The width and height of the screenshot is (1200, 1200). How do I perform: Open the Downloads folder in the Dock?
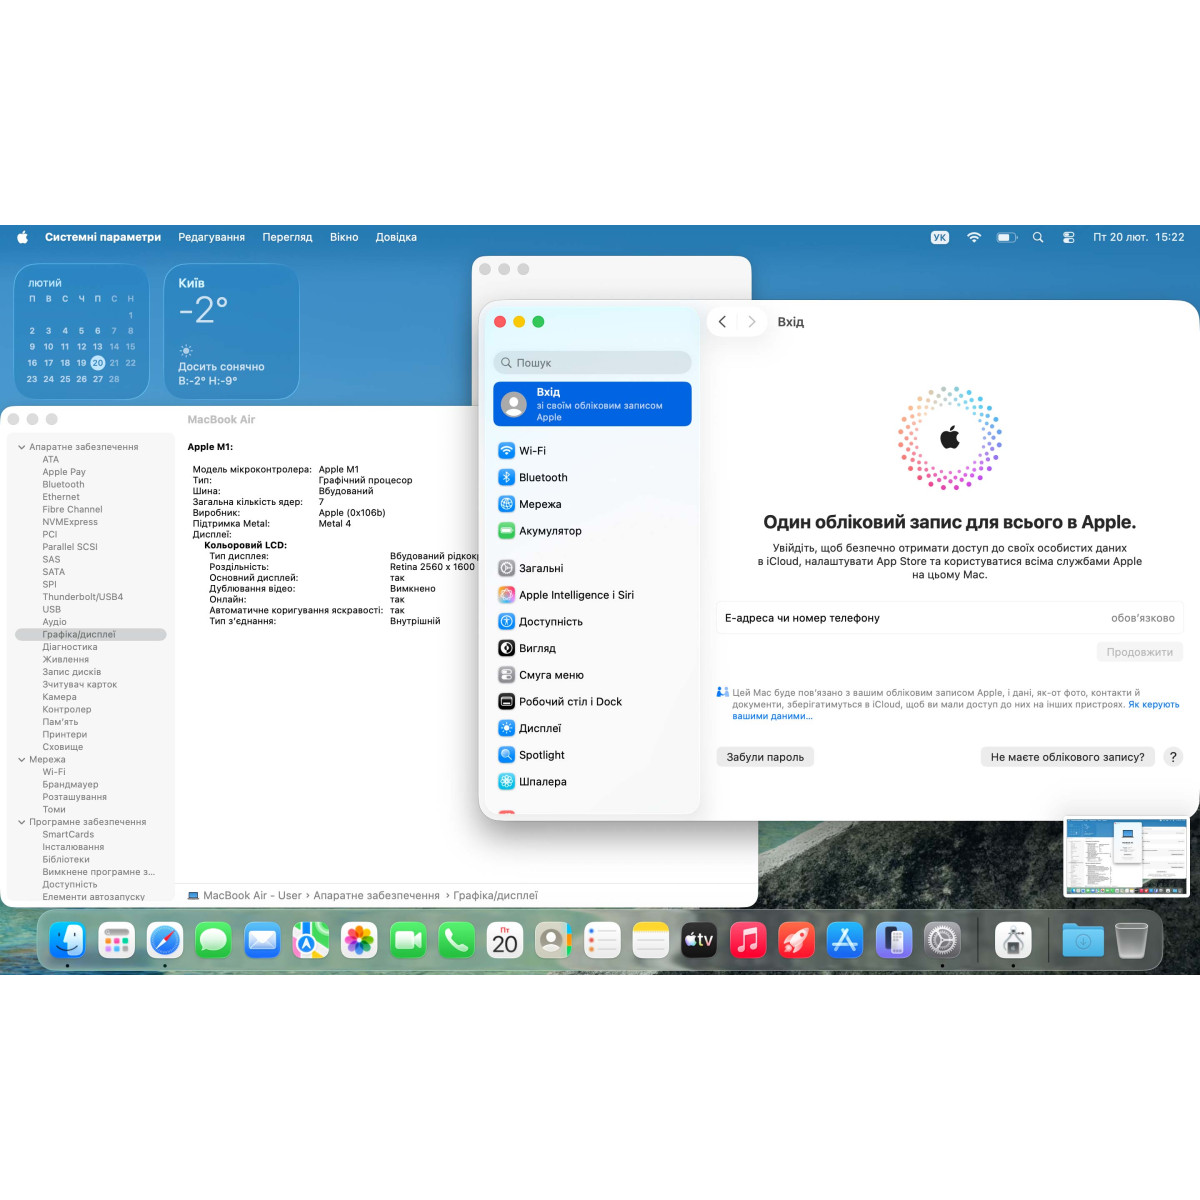coord(1083,940)
